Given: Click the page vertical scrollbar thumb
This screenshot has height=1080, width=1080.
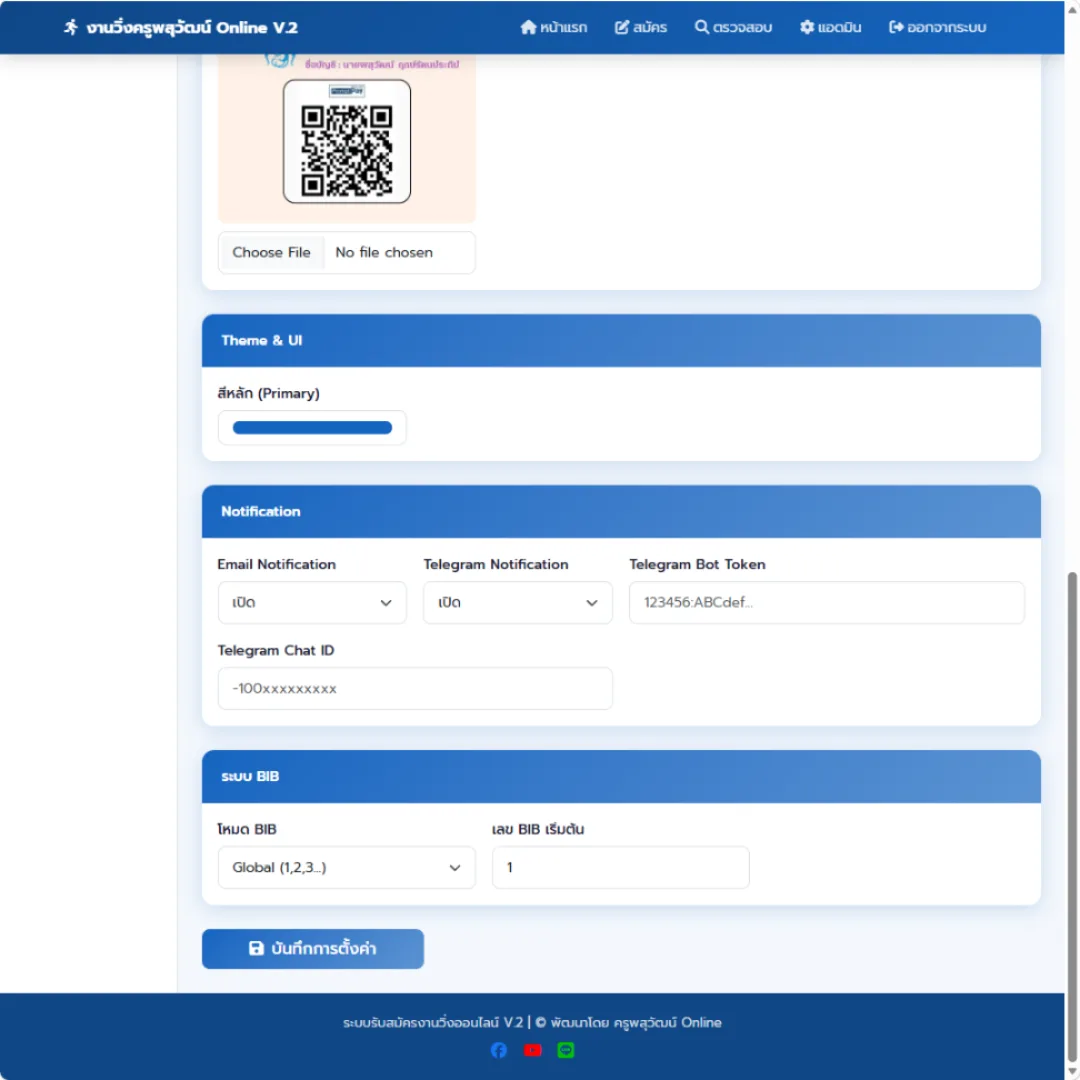Looking at the screenshot, I should (x=1072, y=816).
